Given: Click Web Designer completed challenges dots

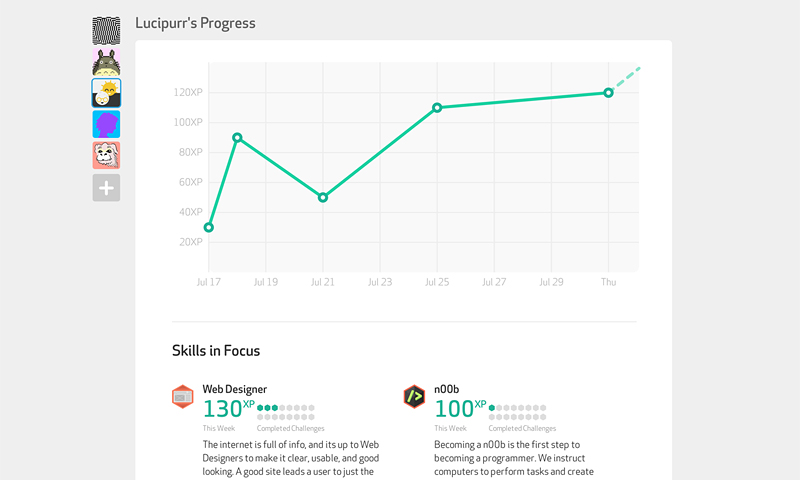Looking at the screenshot, I should [x=286, y=412].
